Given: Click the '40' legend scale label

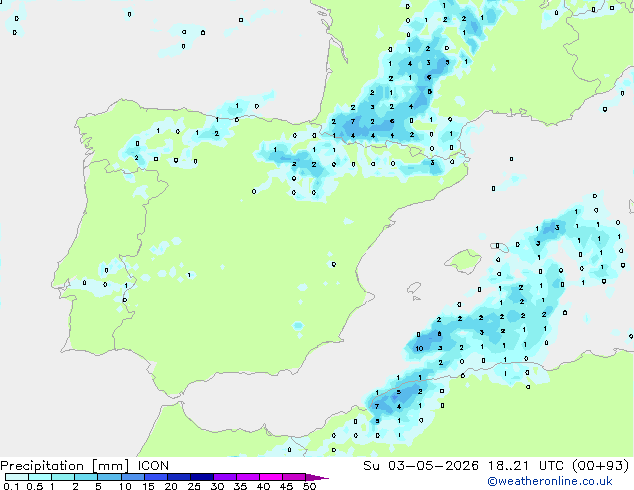Looking at the screenshot, I should [264, 486].
